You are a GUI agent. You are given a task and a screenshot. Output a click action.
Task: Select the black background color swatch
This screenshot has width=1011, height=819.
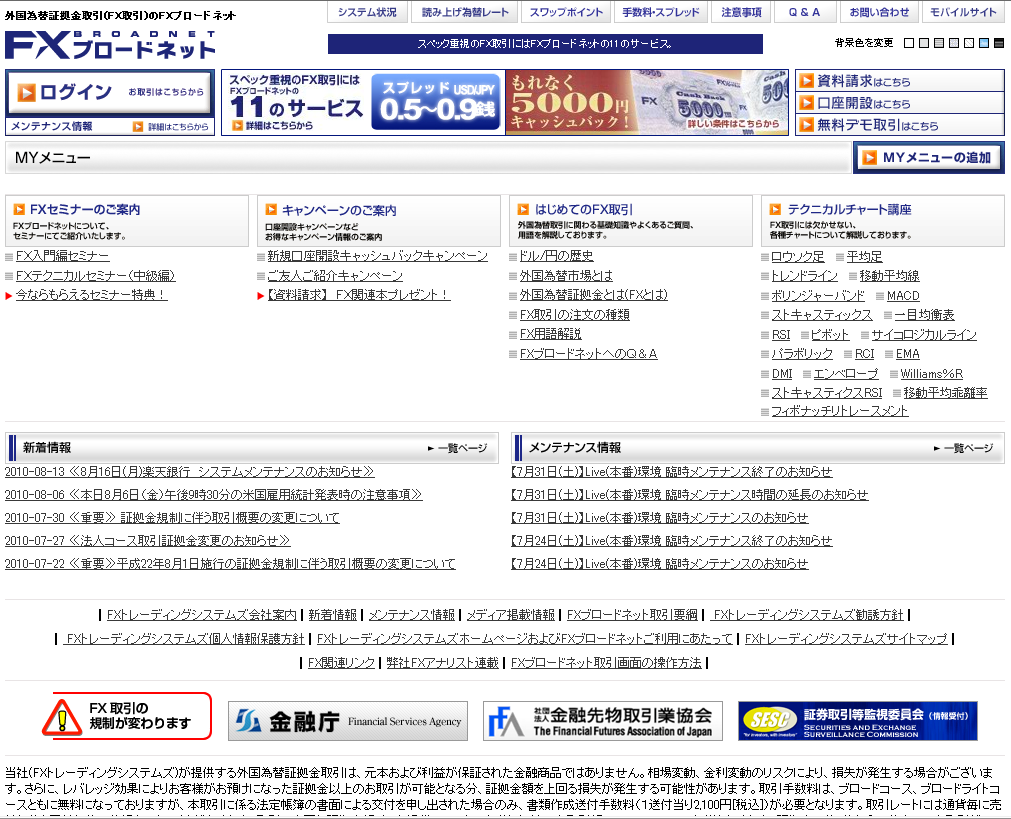pyautogui.click(x=999, y=43)
